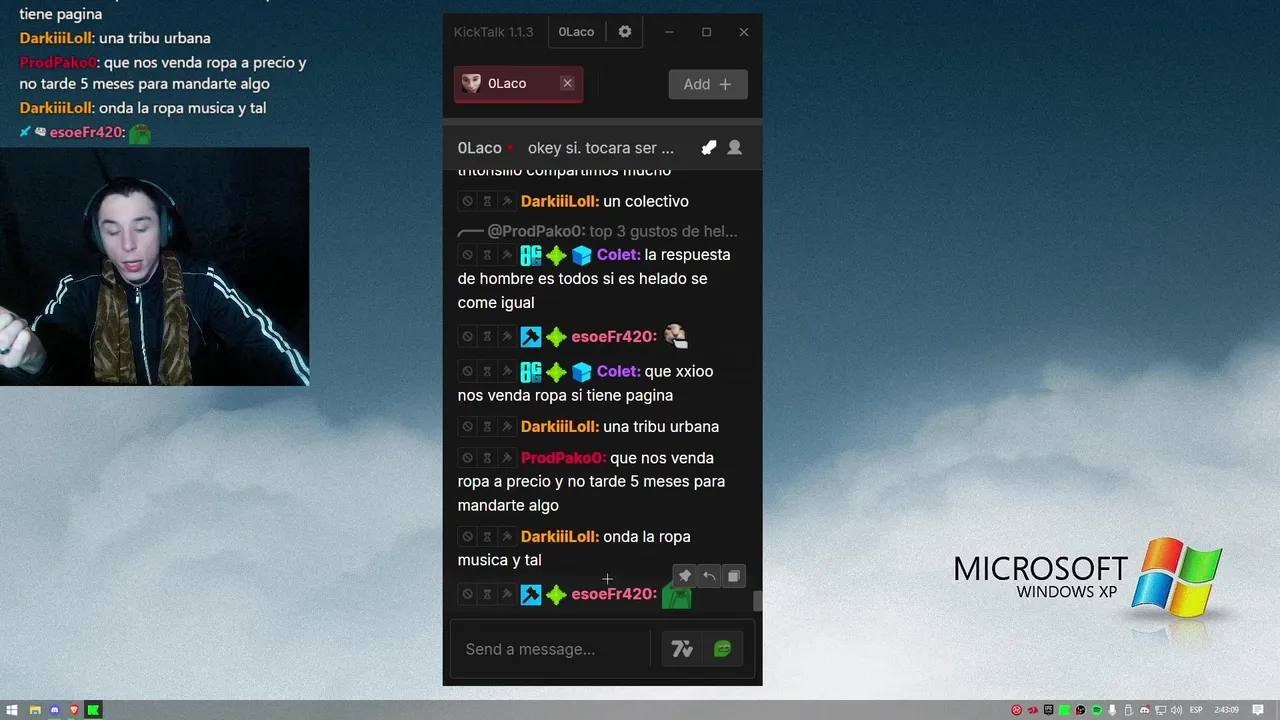Viewport: 1280px width, 720px height.
Task: Ban icon on esoeFr420 green hoodie emote message
Action: [x=467, y=594]
